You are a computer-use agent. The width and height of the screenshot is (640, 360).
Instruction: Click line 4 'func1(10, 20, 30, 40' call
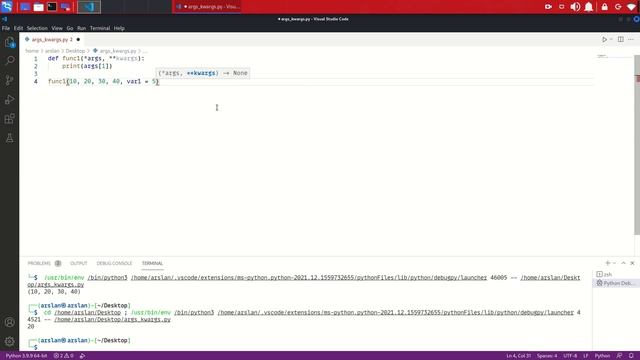103,82
